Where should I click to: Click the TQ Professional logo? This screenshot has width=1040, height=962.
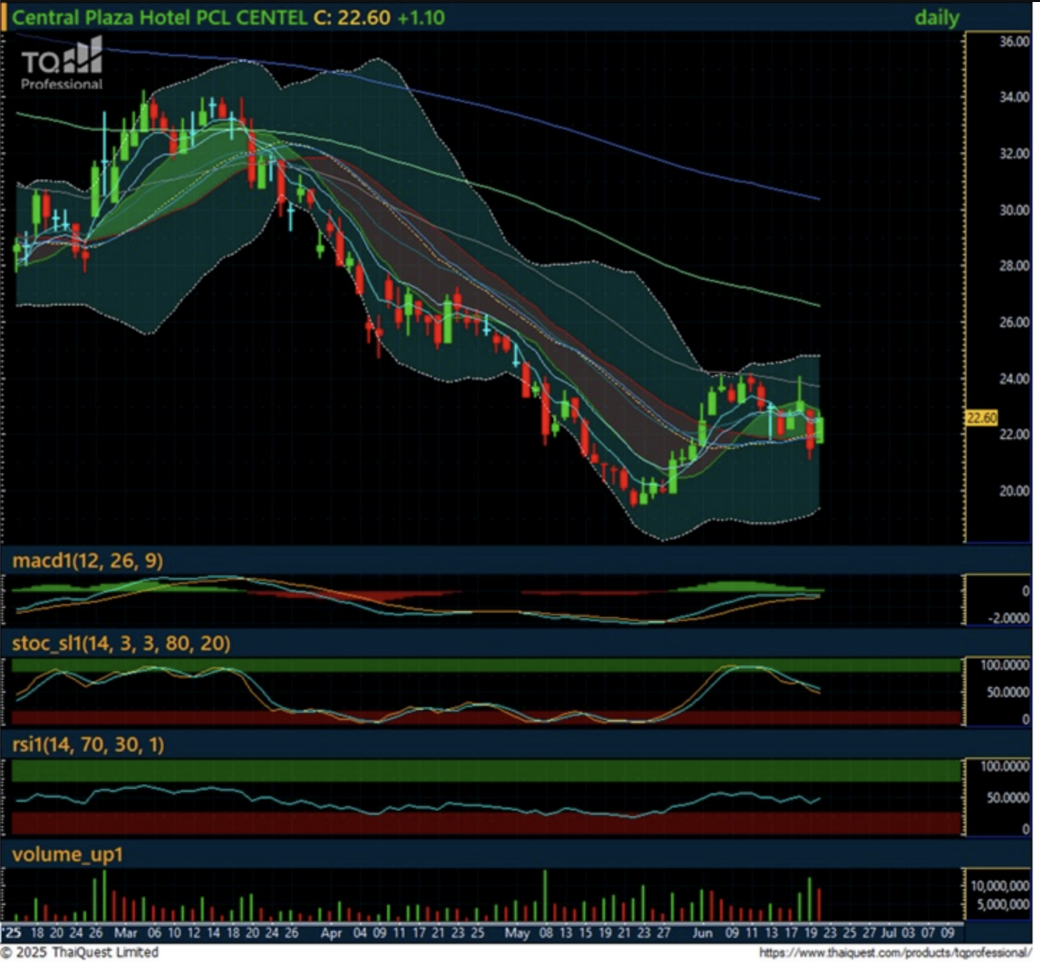click(62, 63)
